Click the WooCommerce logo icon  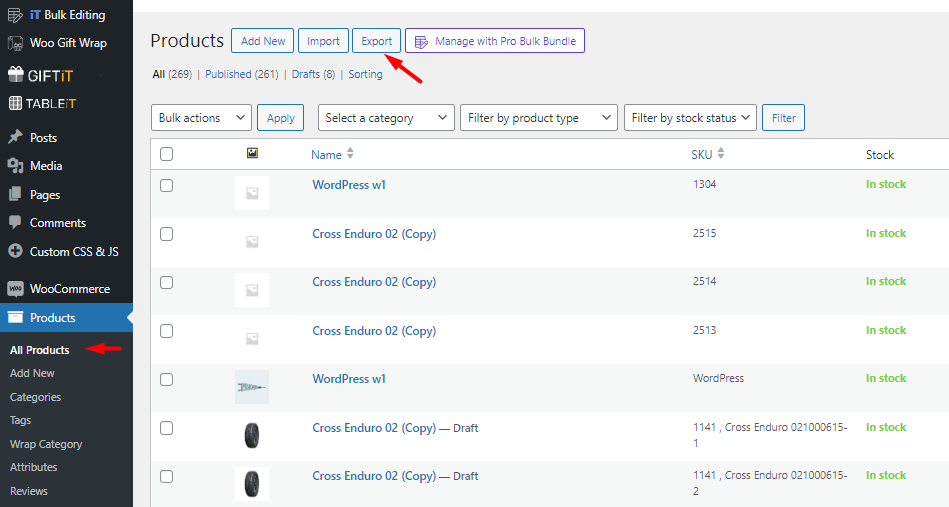pyautogui.click(x=15, y=289)
